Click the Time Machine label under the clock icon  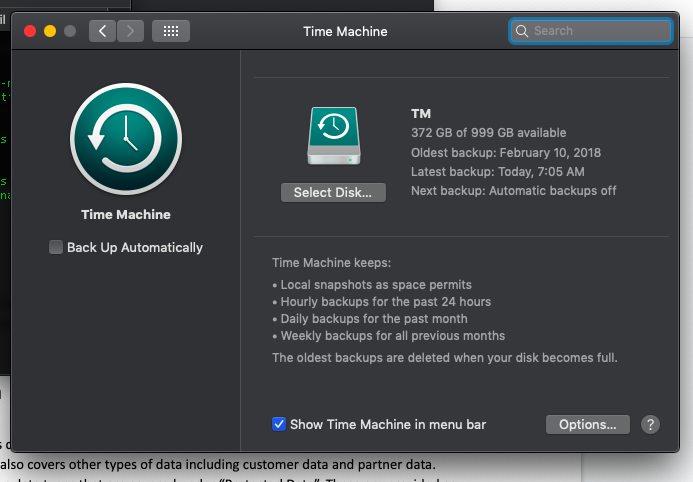point(126,215)
